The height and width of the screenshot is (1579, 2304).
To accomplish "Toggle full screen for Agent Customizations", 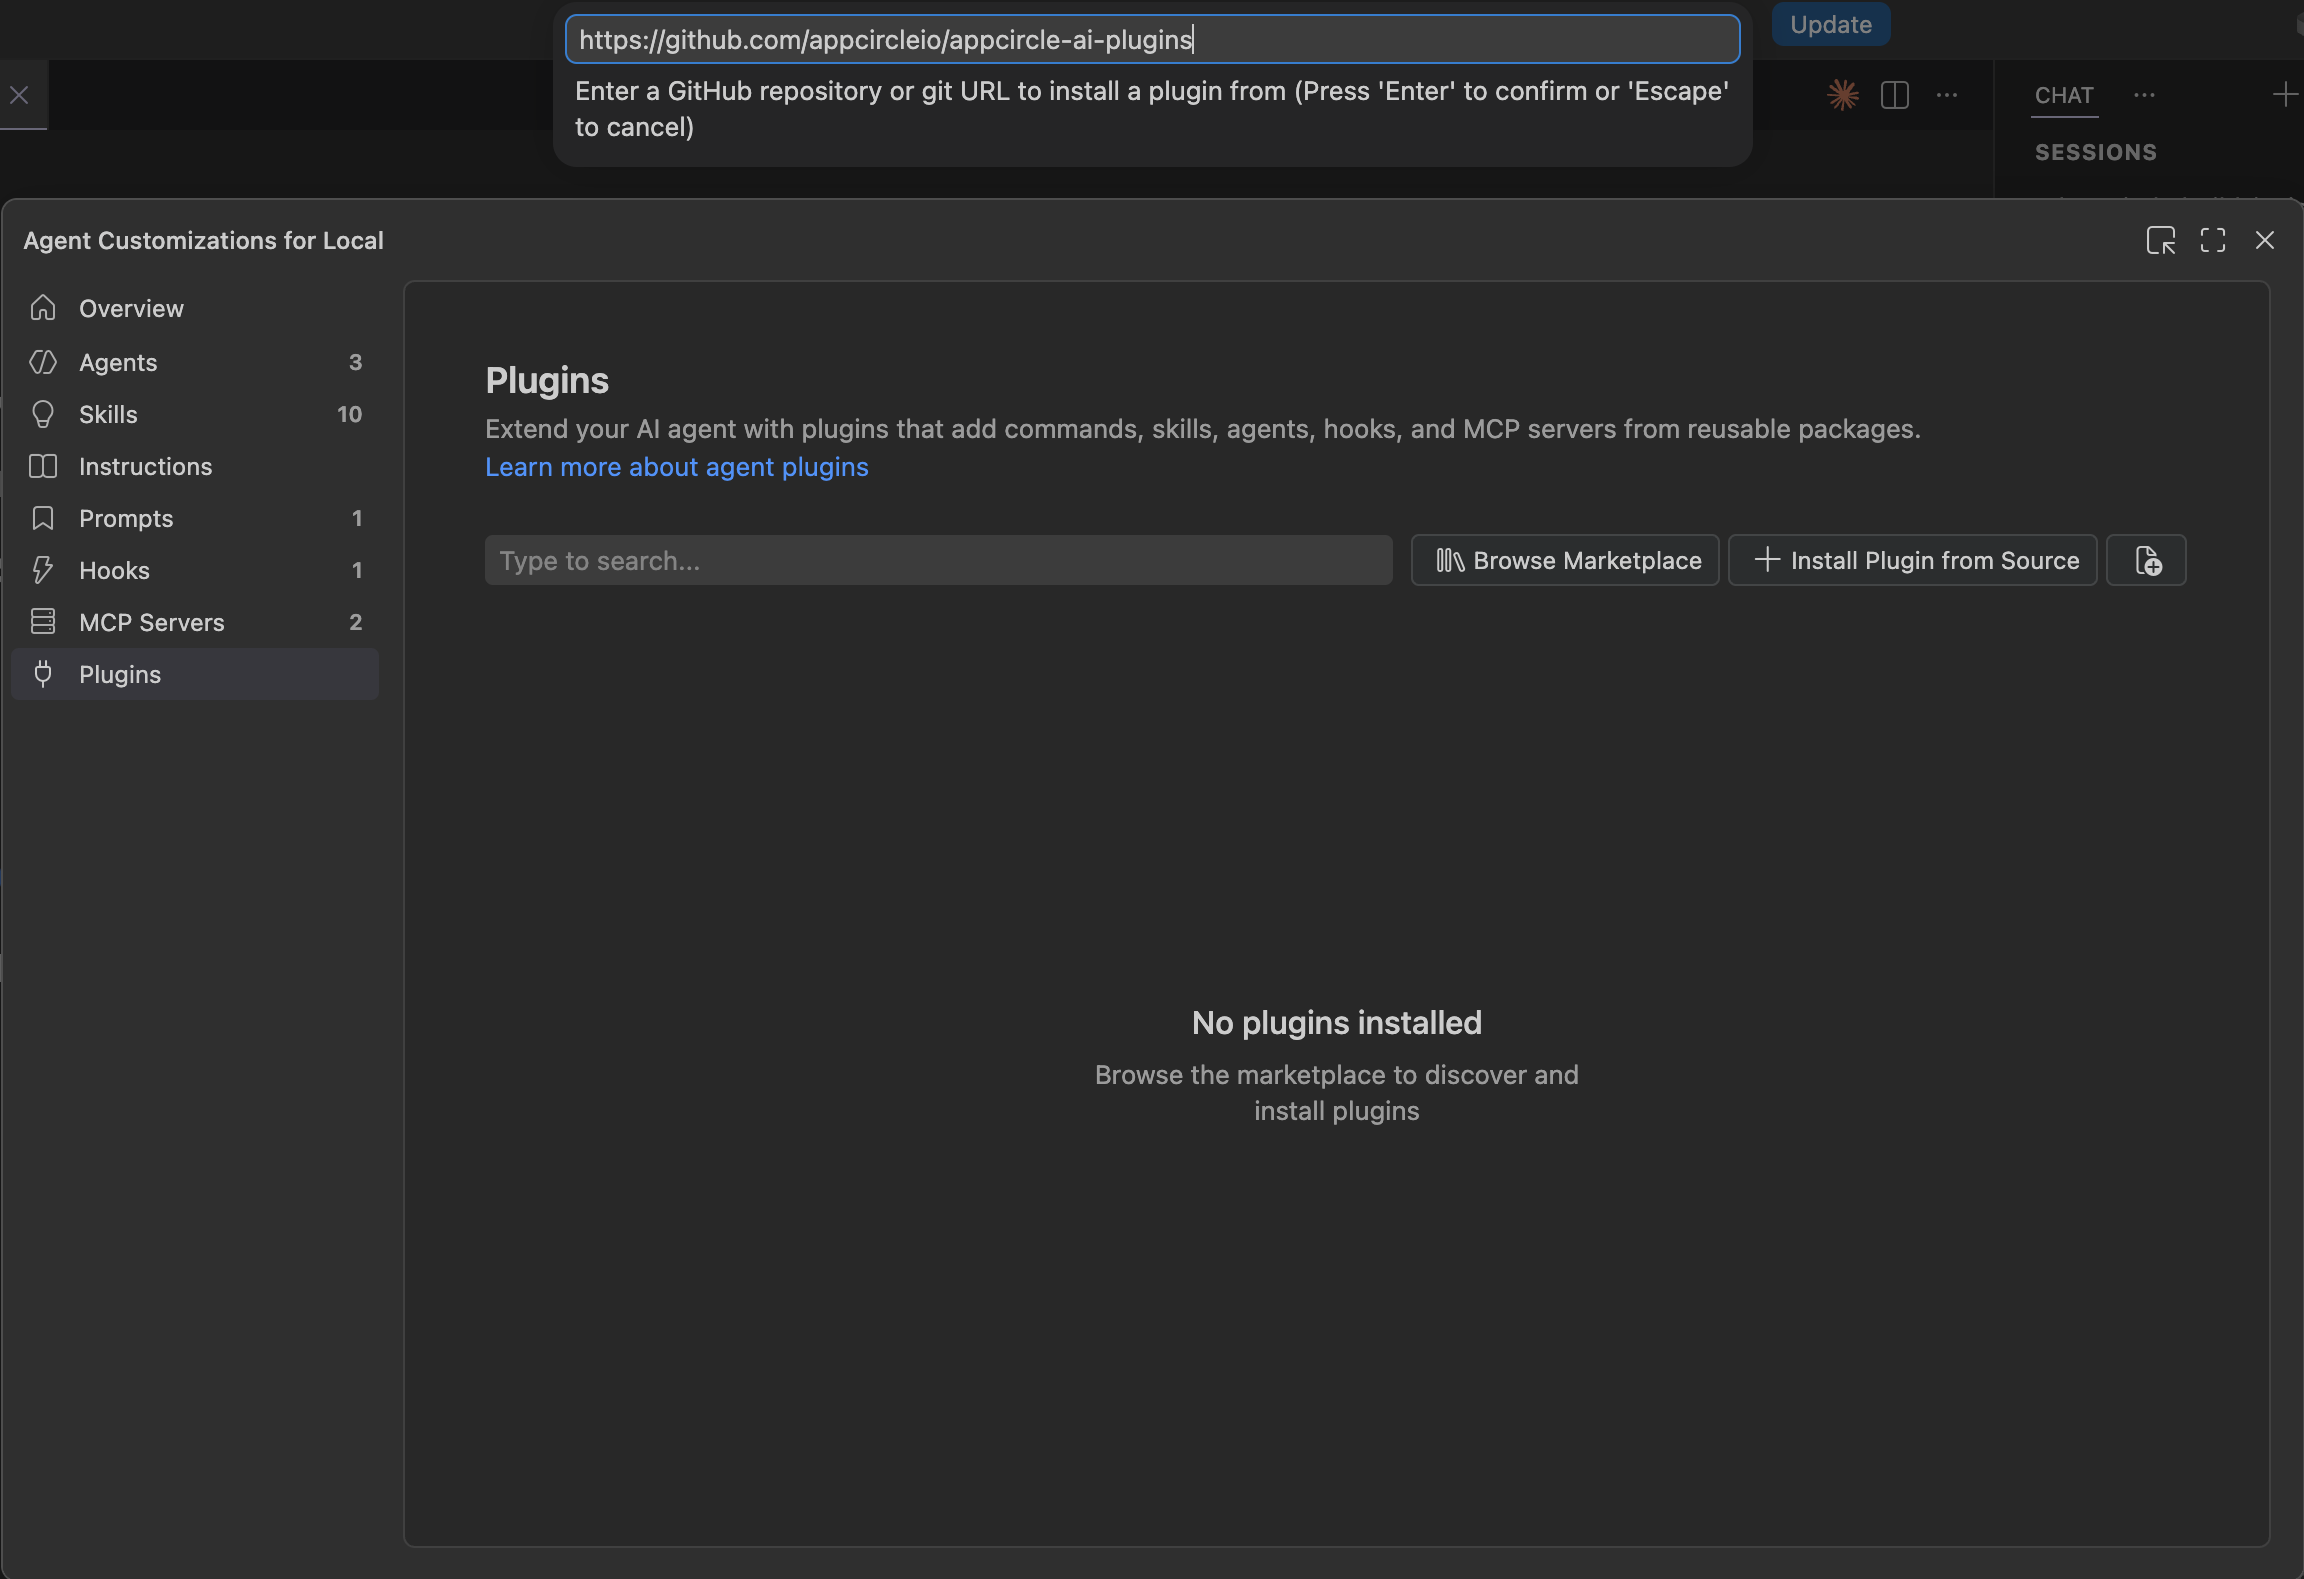I will 2213,240.
